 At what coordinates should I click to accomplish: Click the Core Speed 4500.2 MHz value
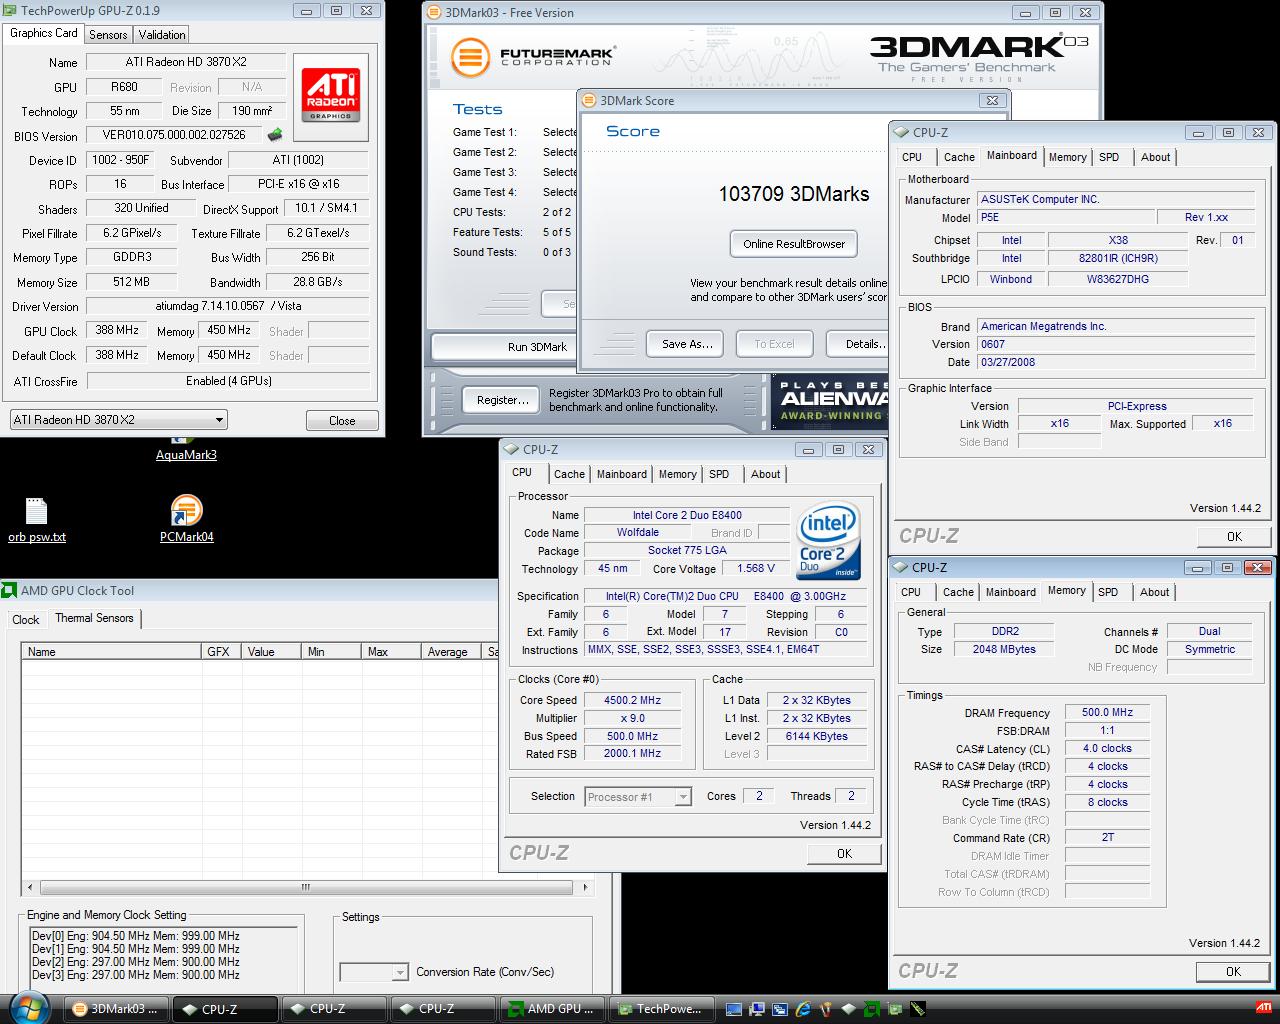click(633, 700)
